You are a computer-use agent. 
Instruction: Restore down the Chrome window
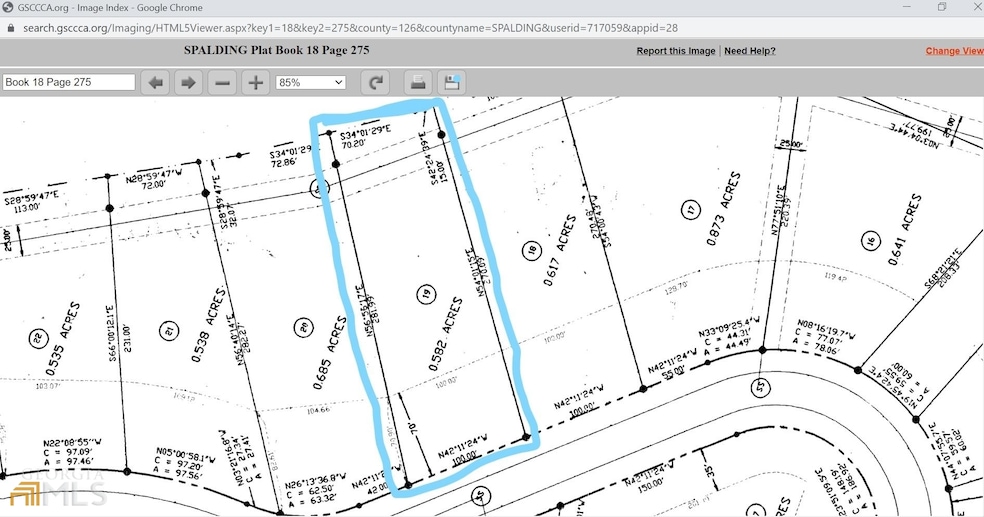tap(942, 8)
